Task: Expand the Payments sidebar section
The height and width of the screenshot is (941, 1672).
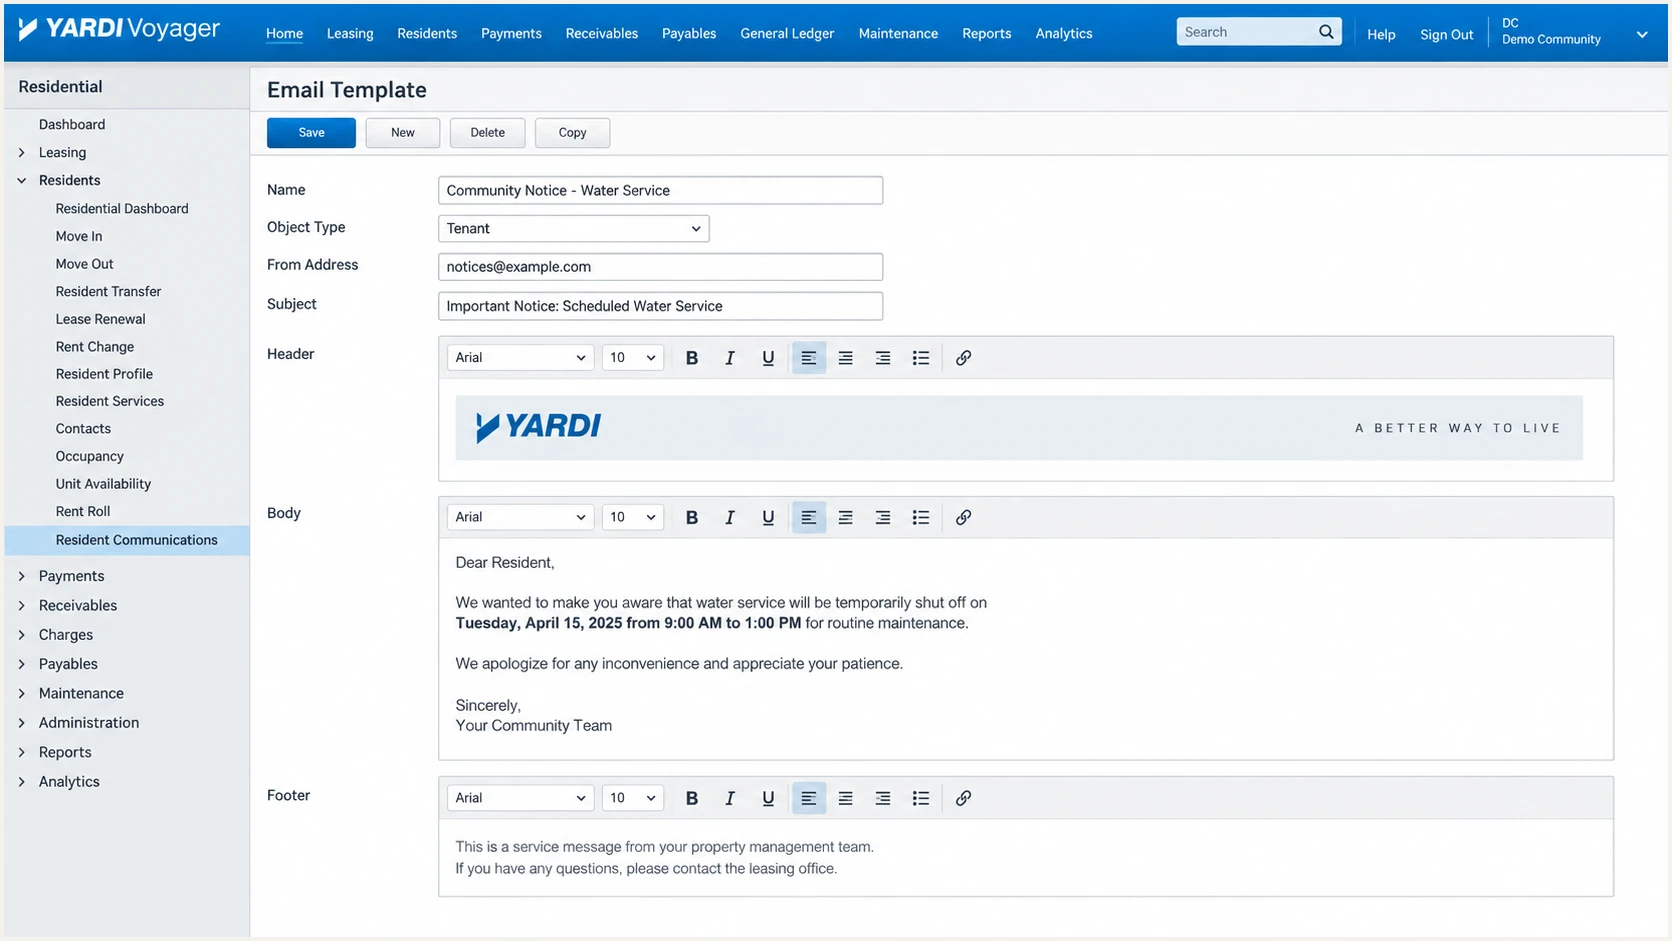Action: pyautogui.click(x=22, y=576)
